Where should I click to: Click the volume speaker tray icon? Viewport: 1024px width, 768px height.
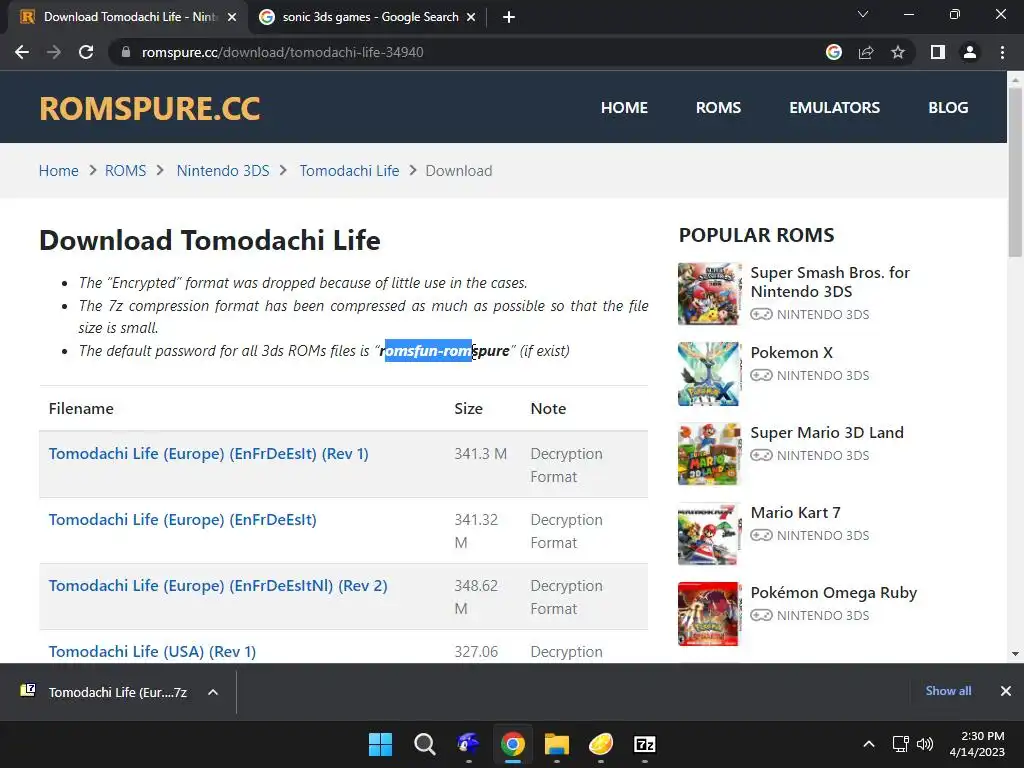click(x=925, y=744)
